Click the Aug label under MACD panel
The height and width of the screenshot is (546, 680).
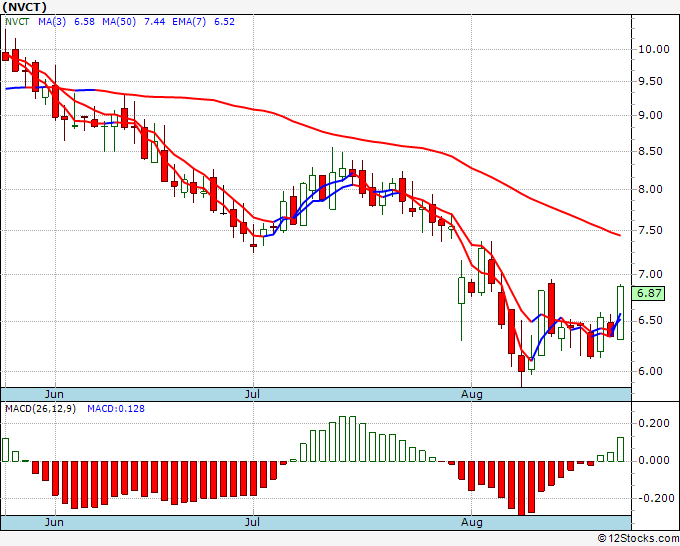472,522
